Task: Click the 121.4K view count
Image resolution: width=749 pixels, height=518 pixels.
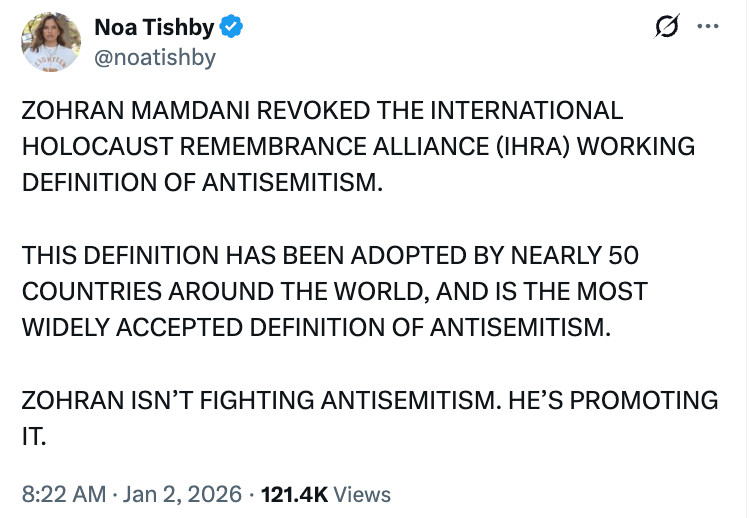Action: coord(293,494)
